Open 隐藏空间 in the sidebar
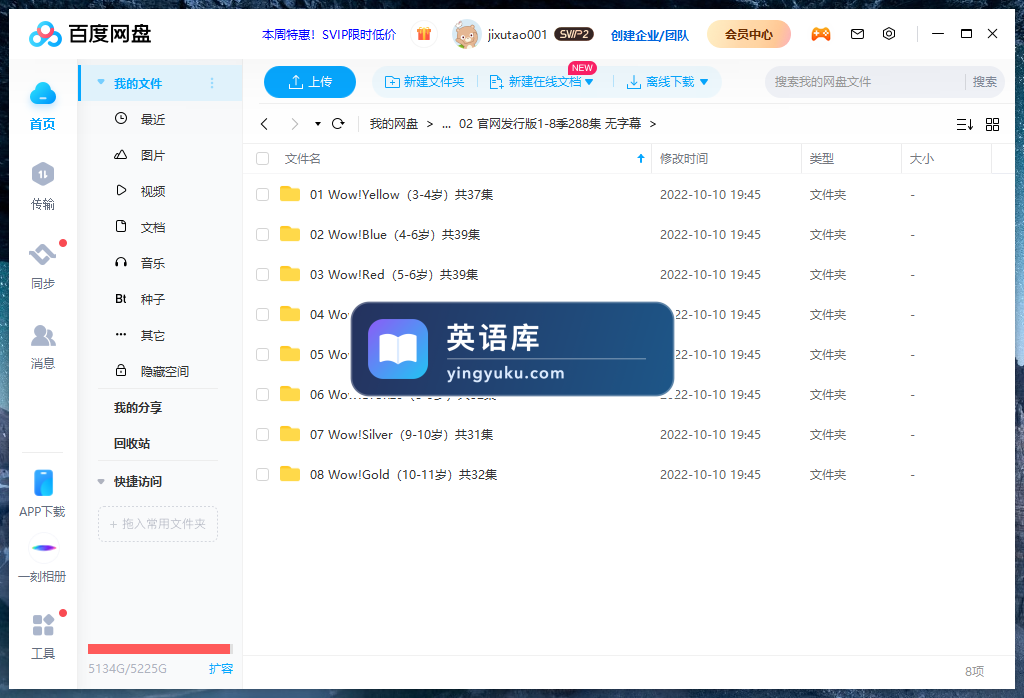Viewport: 1024px width, 698px height. click(165, 372)
